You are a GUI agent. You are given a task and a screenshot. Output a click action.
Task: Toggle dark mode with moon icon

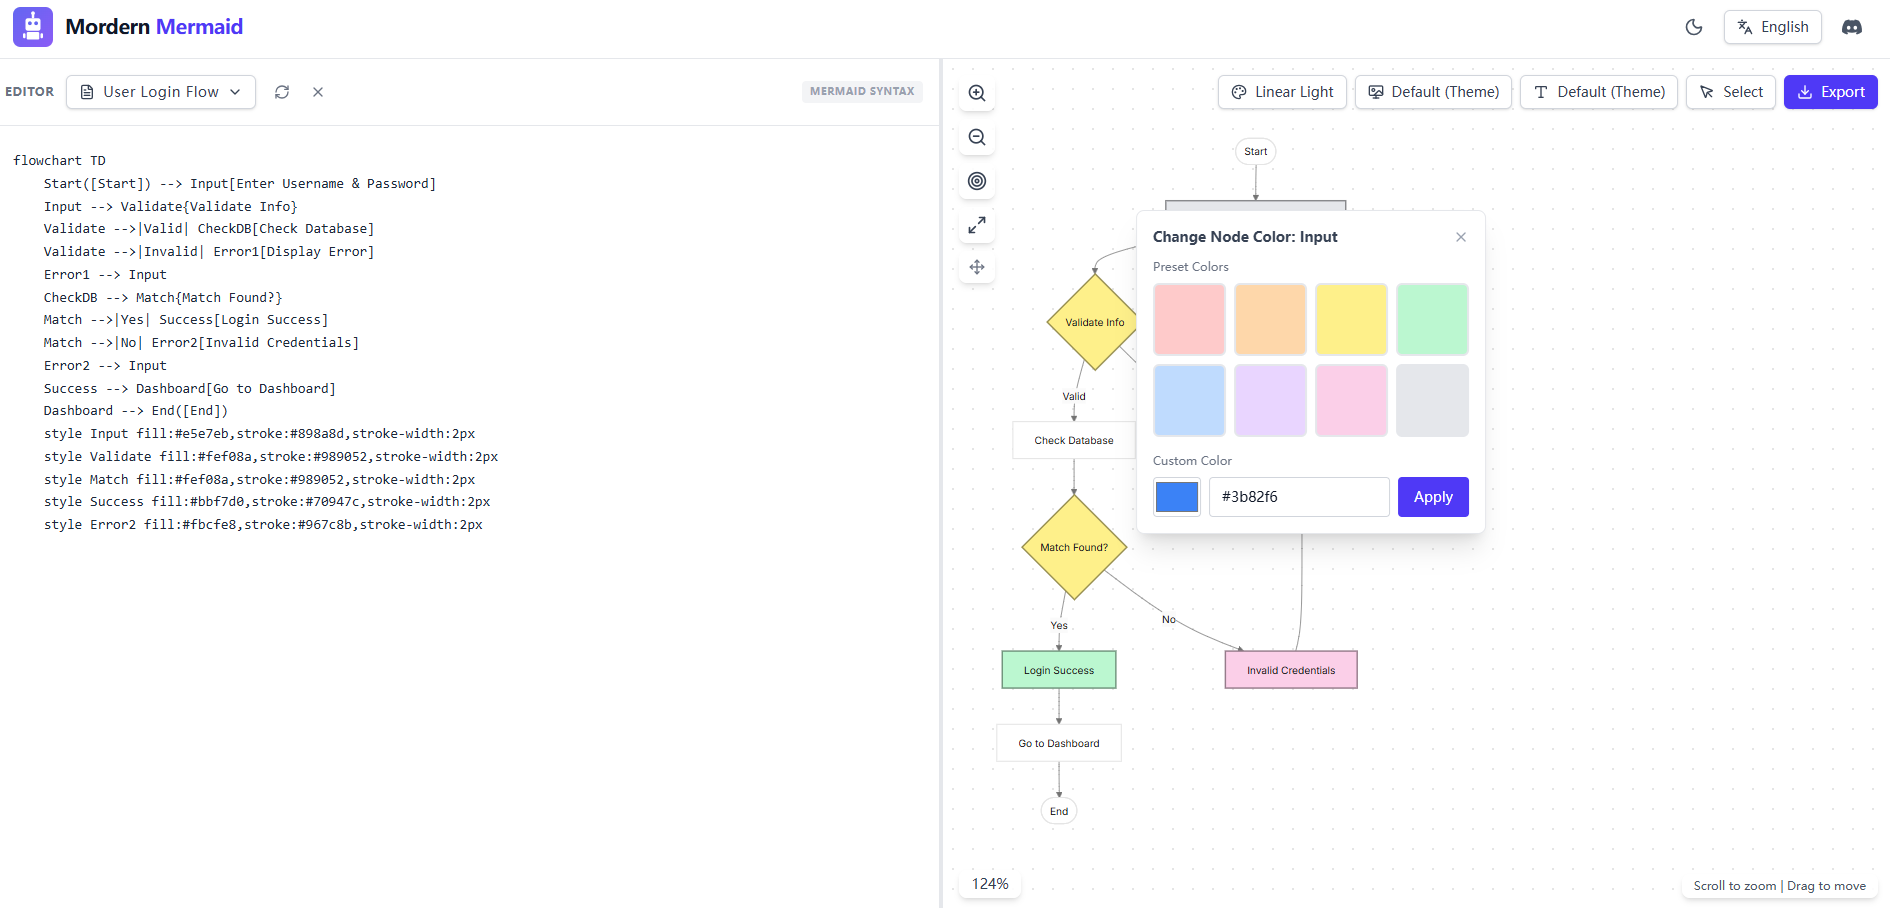pos(1694,27)
